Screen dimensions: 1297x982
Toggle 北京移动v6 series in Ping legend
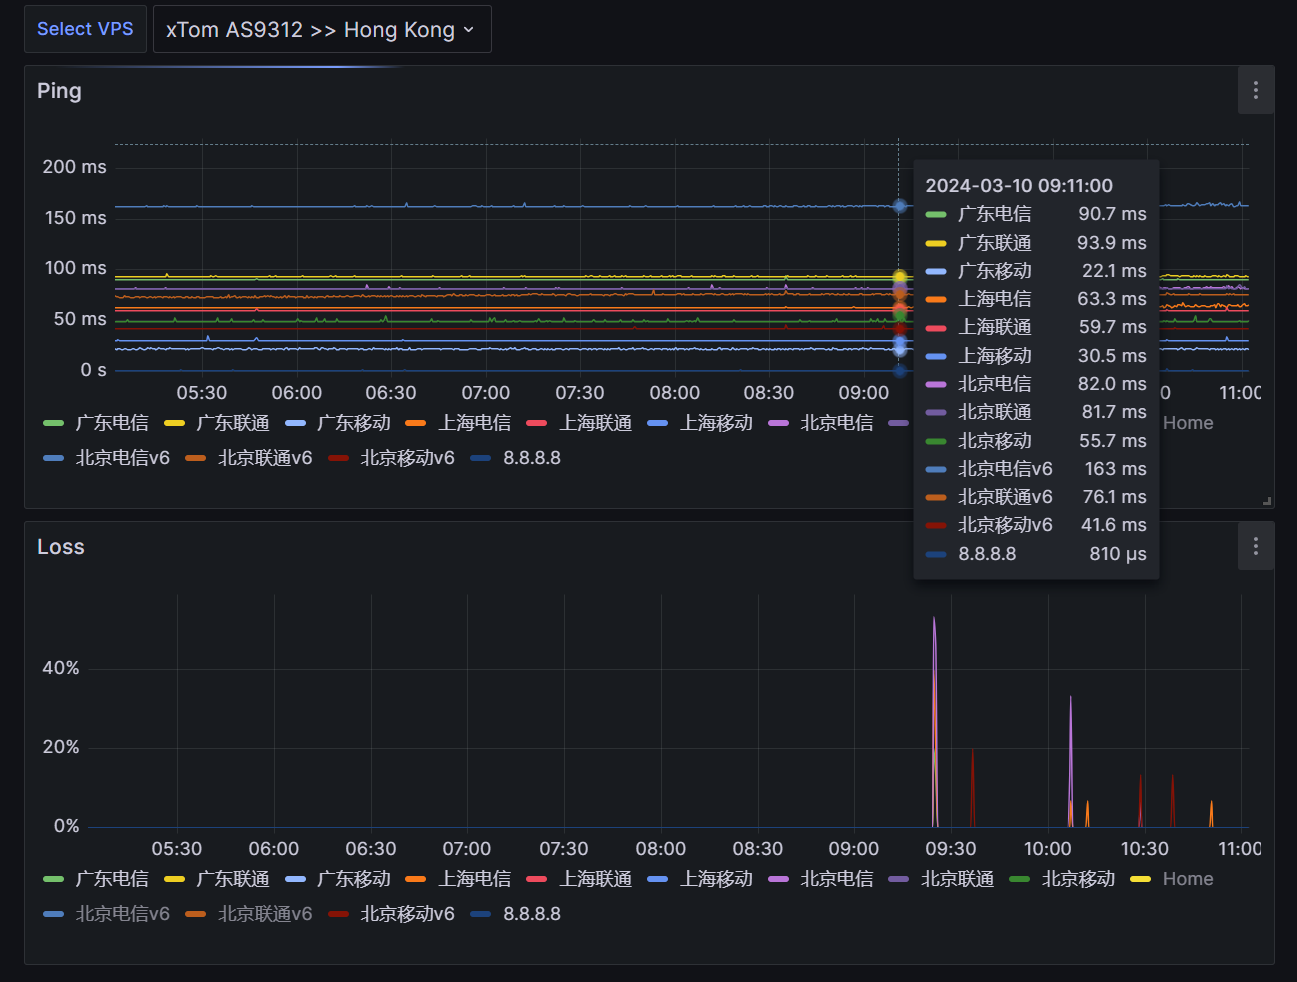tap(407, 458)
